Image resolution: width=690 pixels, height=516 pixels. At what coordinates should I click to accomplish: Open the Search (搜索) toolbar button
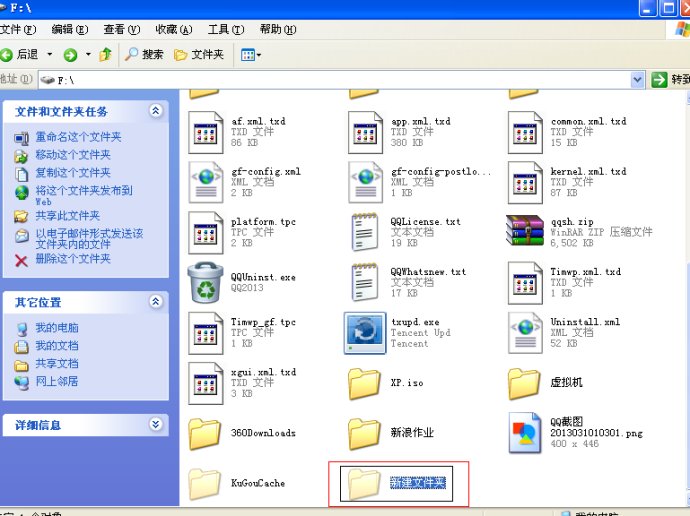[x=144, y=55]
